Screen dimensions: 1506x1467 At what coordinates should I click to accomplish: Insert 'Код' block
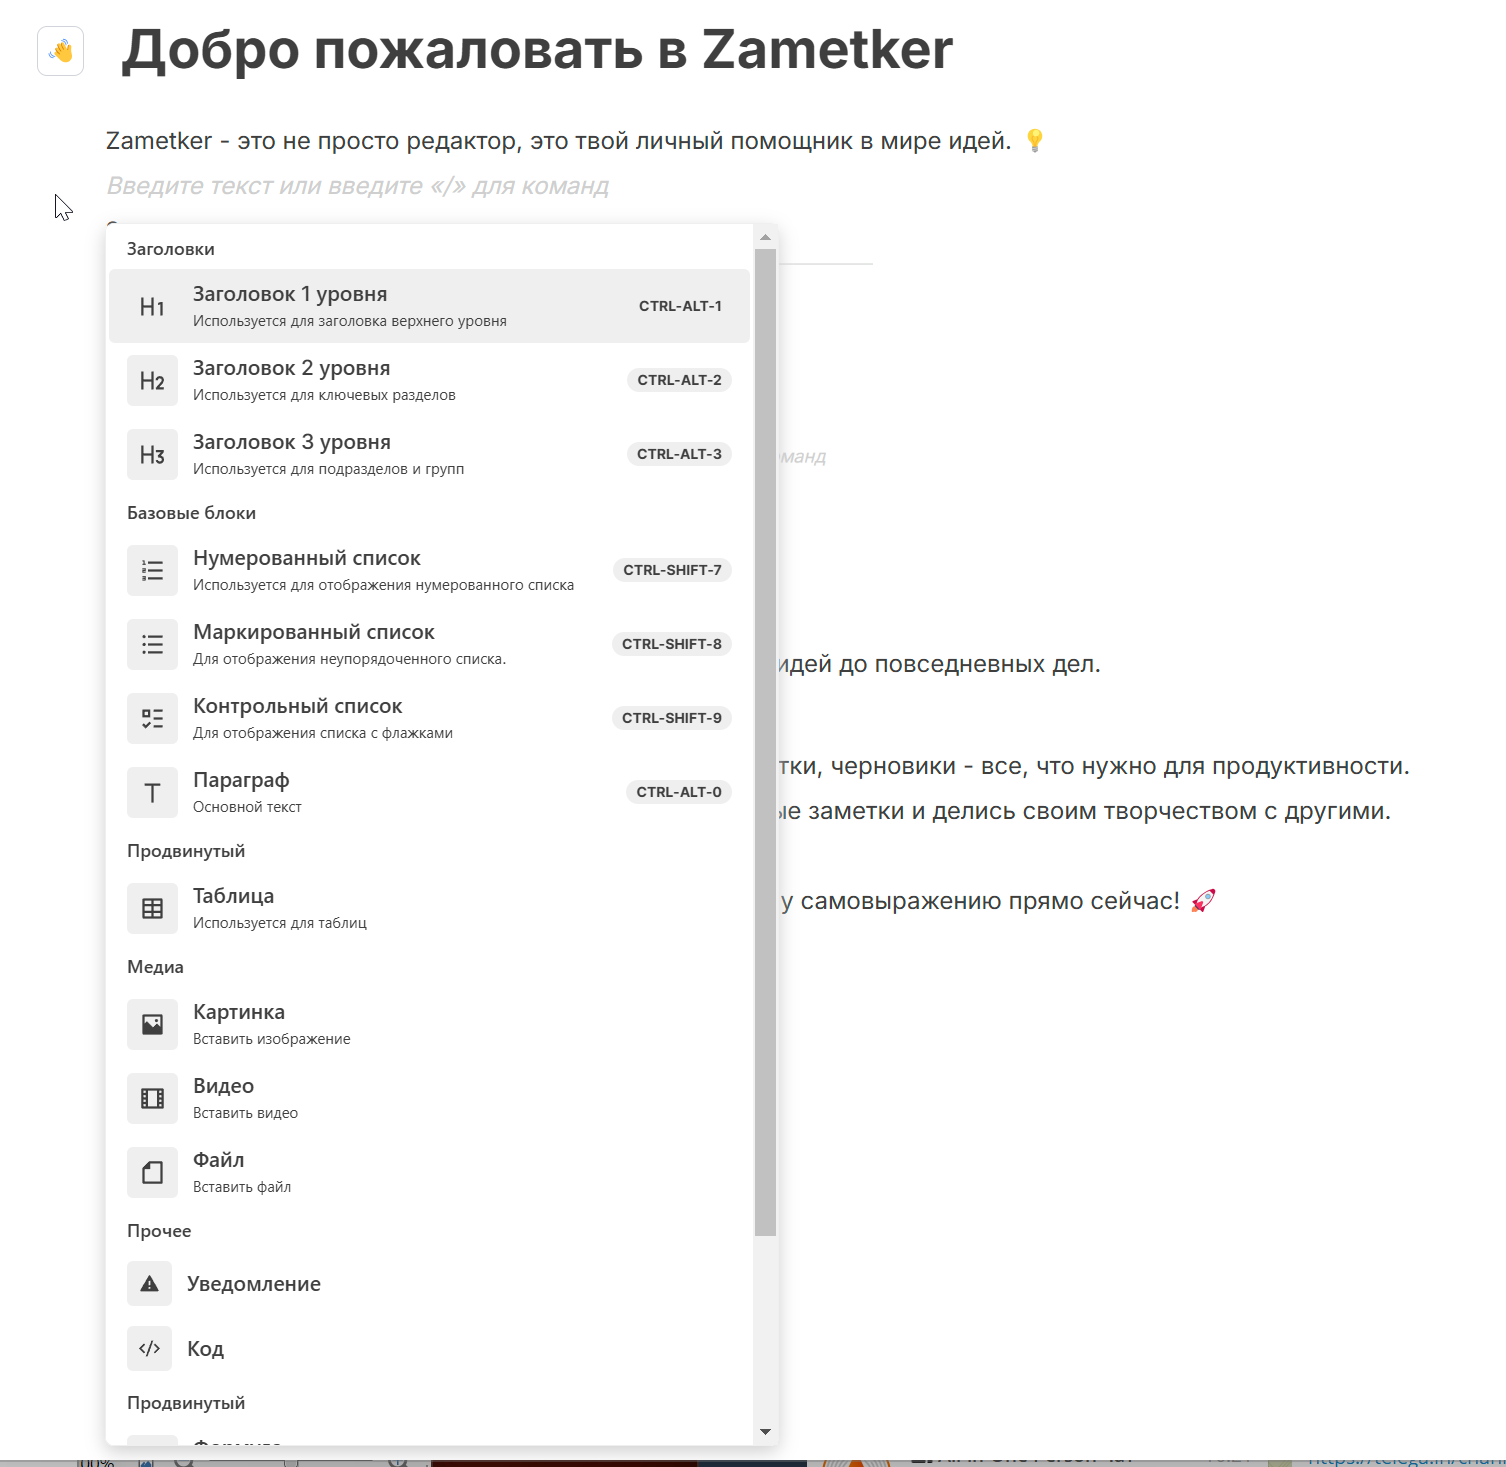coord(429,1348)
